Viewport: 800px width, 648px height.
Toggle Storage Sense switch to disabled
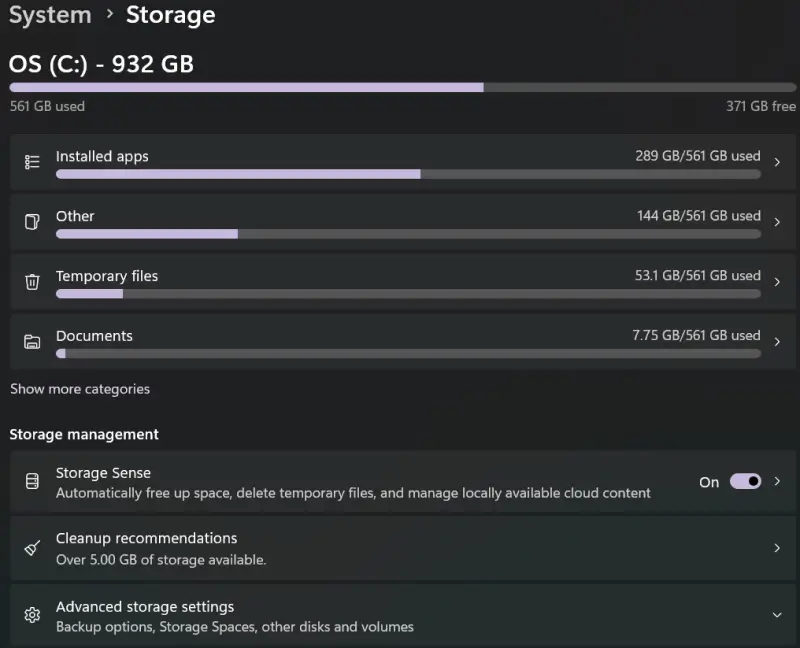coord(746,481)
